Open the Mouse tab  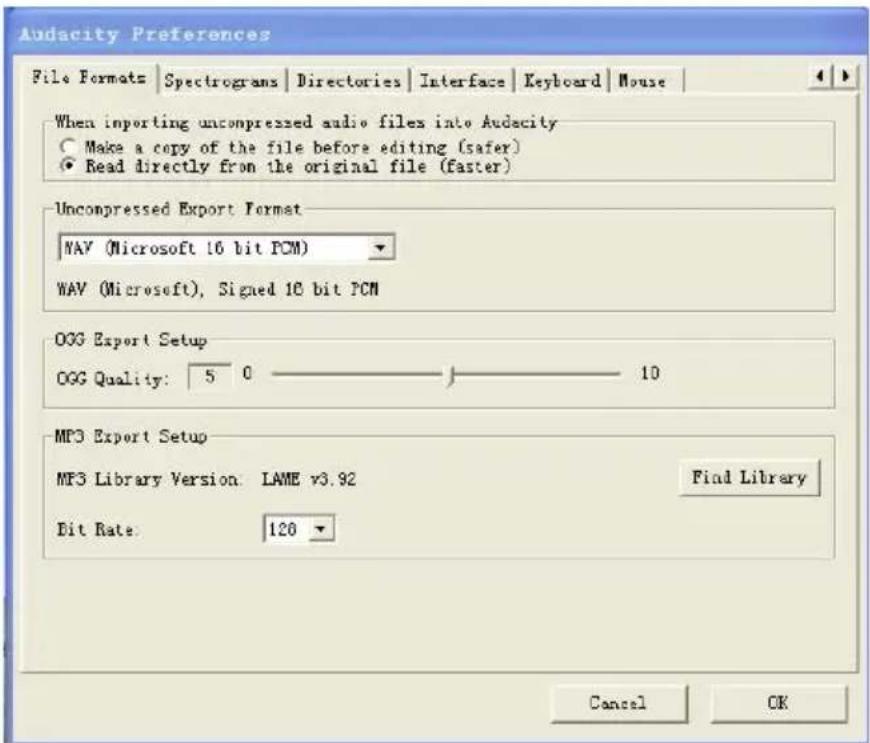tap(643, 81)
